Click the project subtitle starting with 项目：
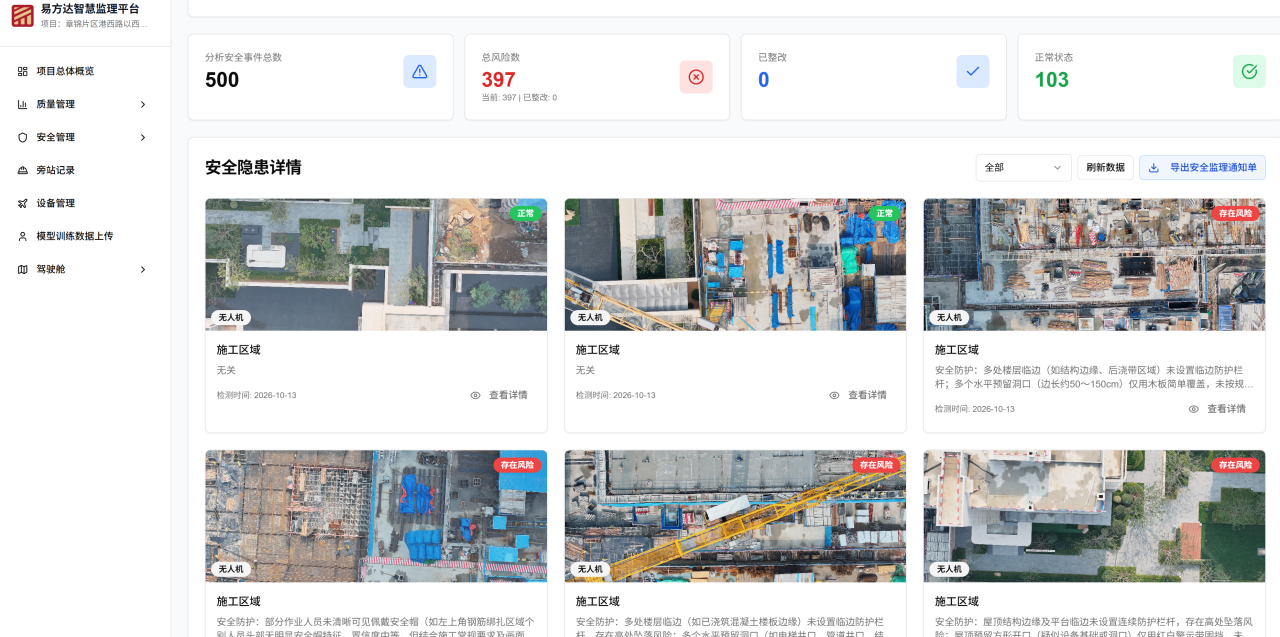 (94, 24)
